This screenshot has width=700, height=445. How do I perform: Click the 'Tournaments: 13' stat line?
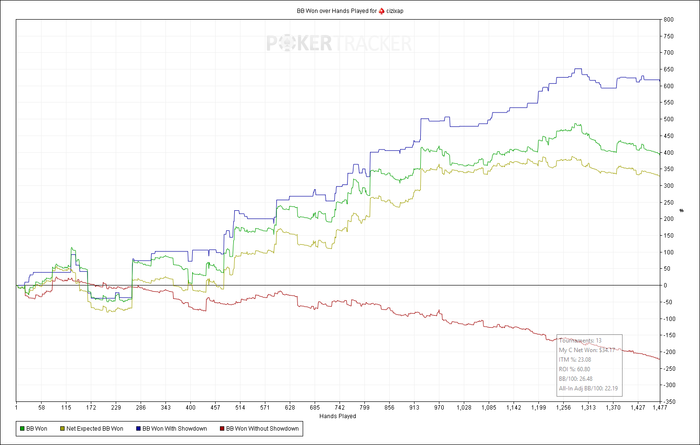(580, 341)
